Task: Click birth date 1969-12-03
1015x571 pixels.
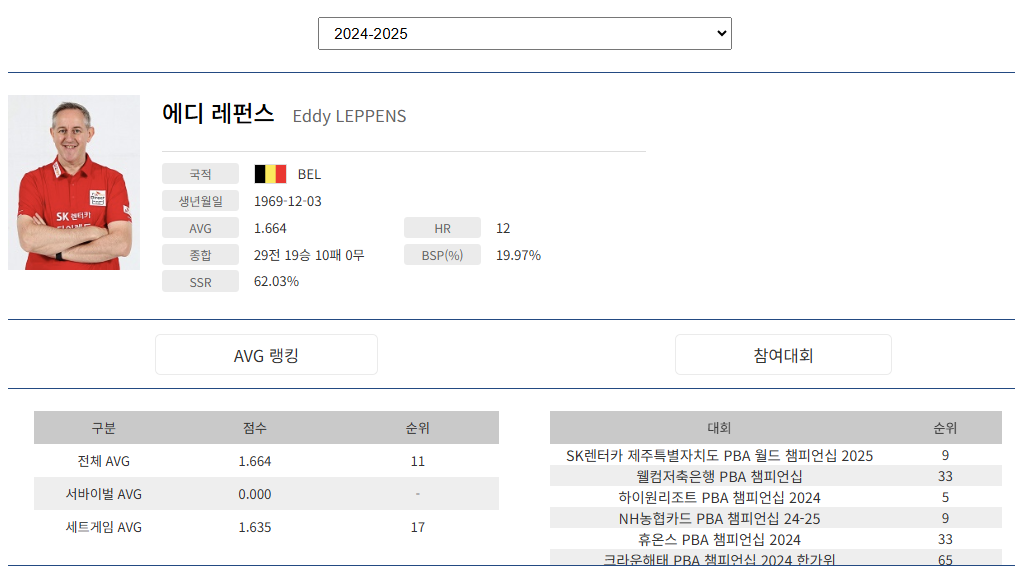Action: click(x=287, y=201)
